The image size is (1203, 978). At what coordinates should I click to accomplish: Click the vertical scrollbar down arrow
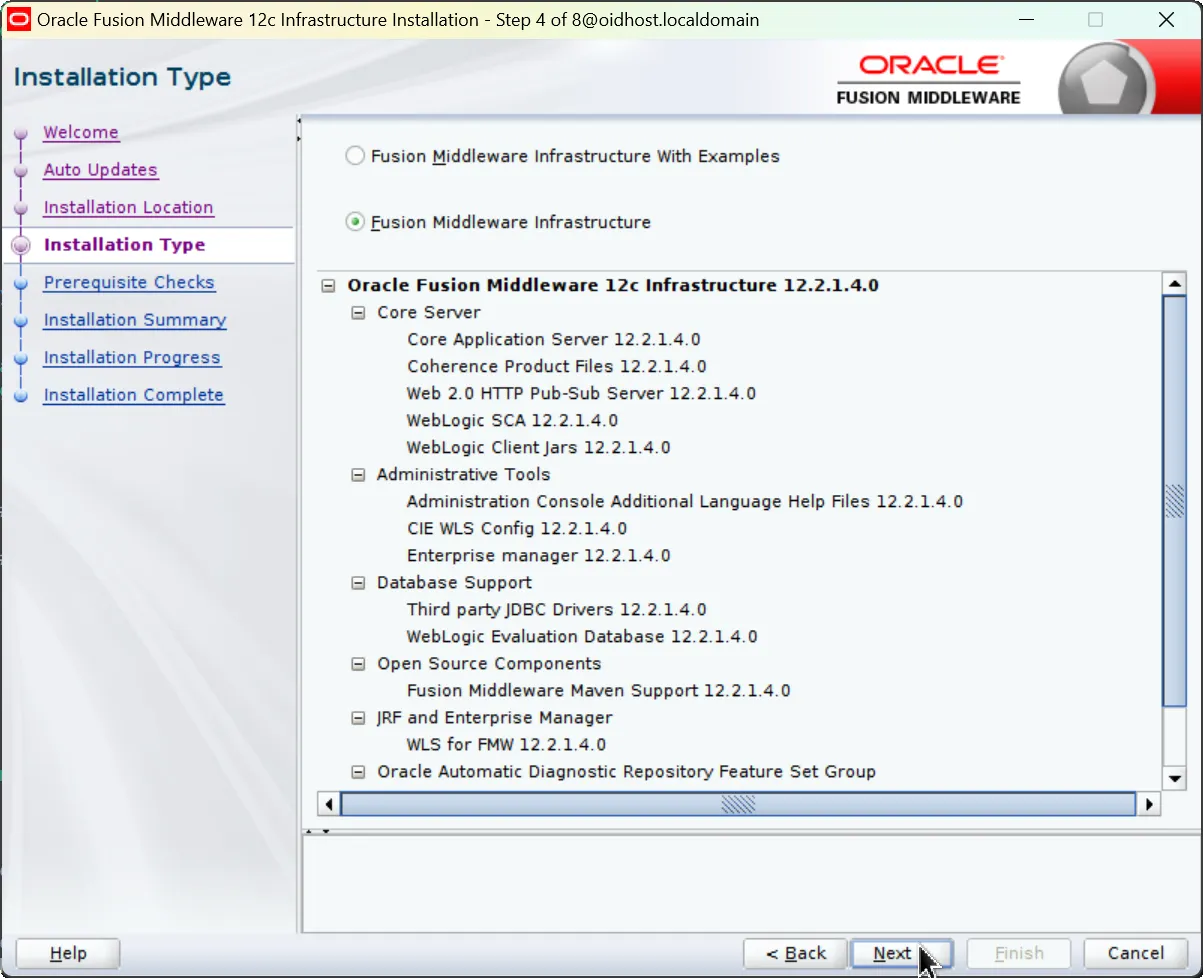[x=1174, y=778]
